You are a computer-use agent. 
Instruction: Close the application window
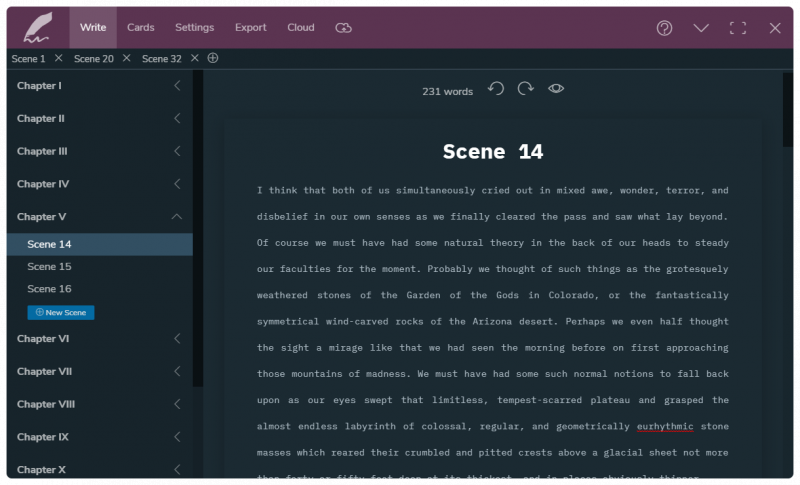point(775,28)
